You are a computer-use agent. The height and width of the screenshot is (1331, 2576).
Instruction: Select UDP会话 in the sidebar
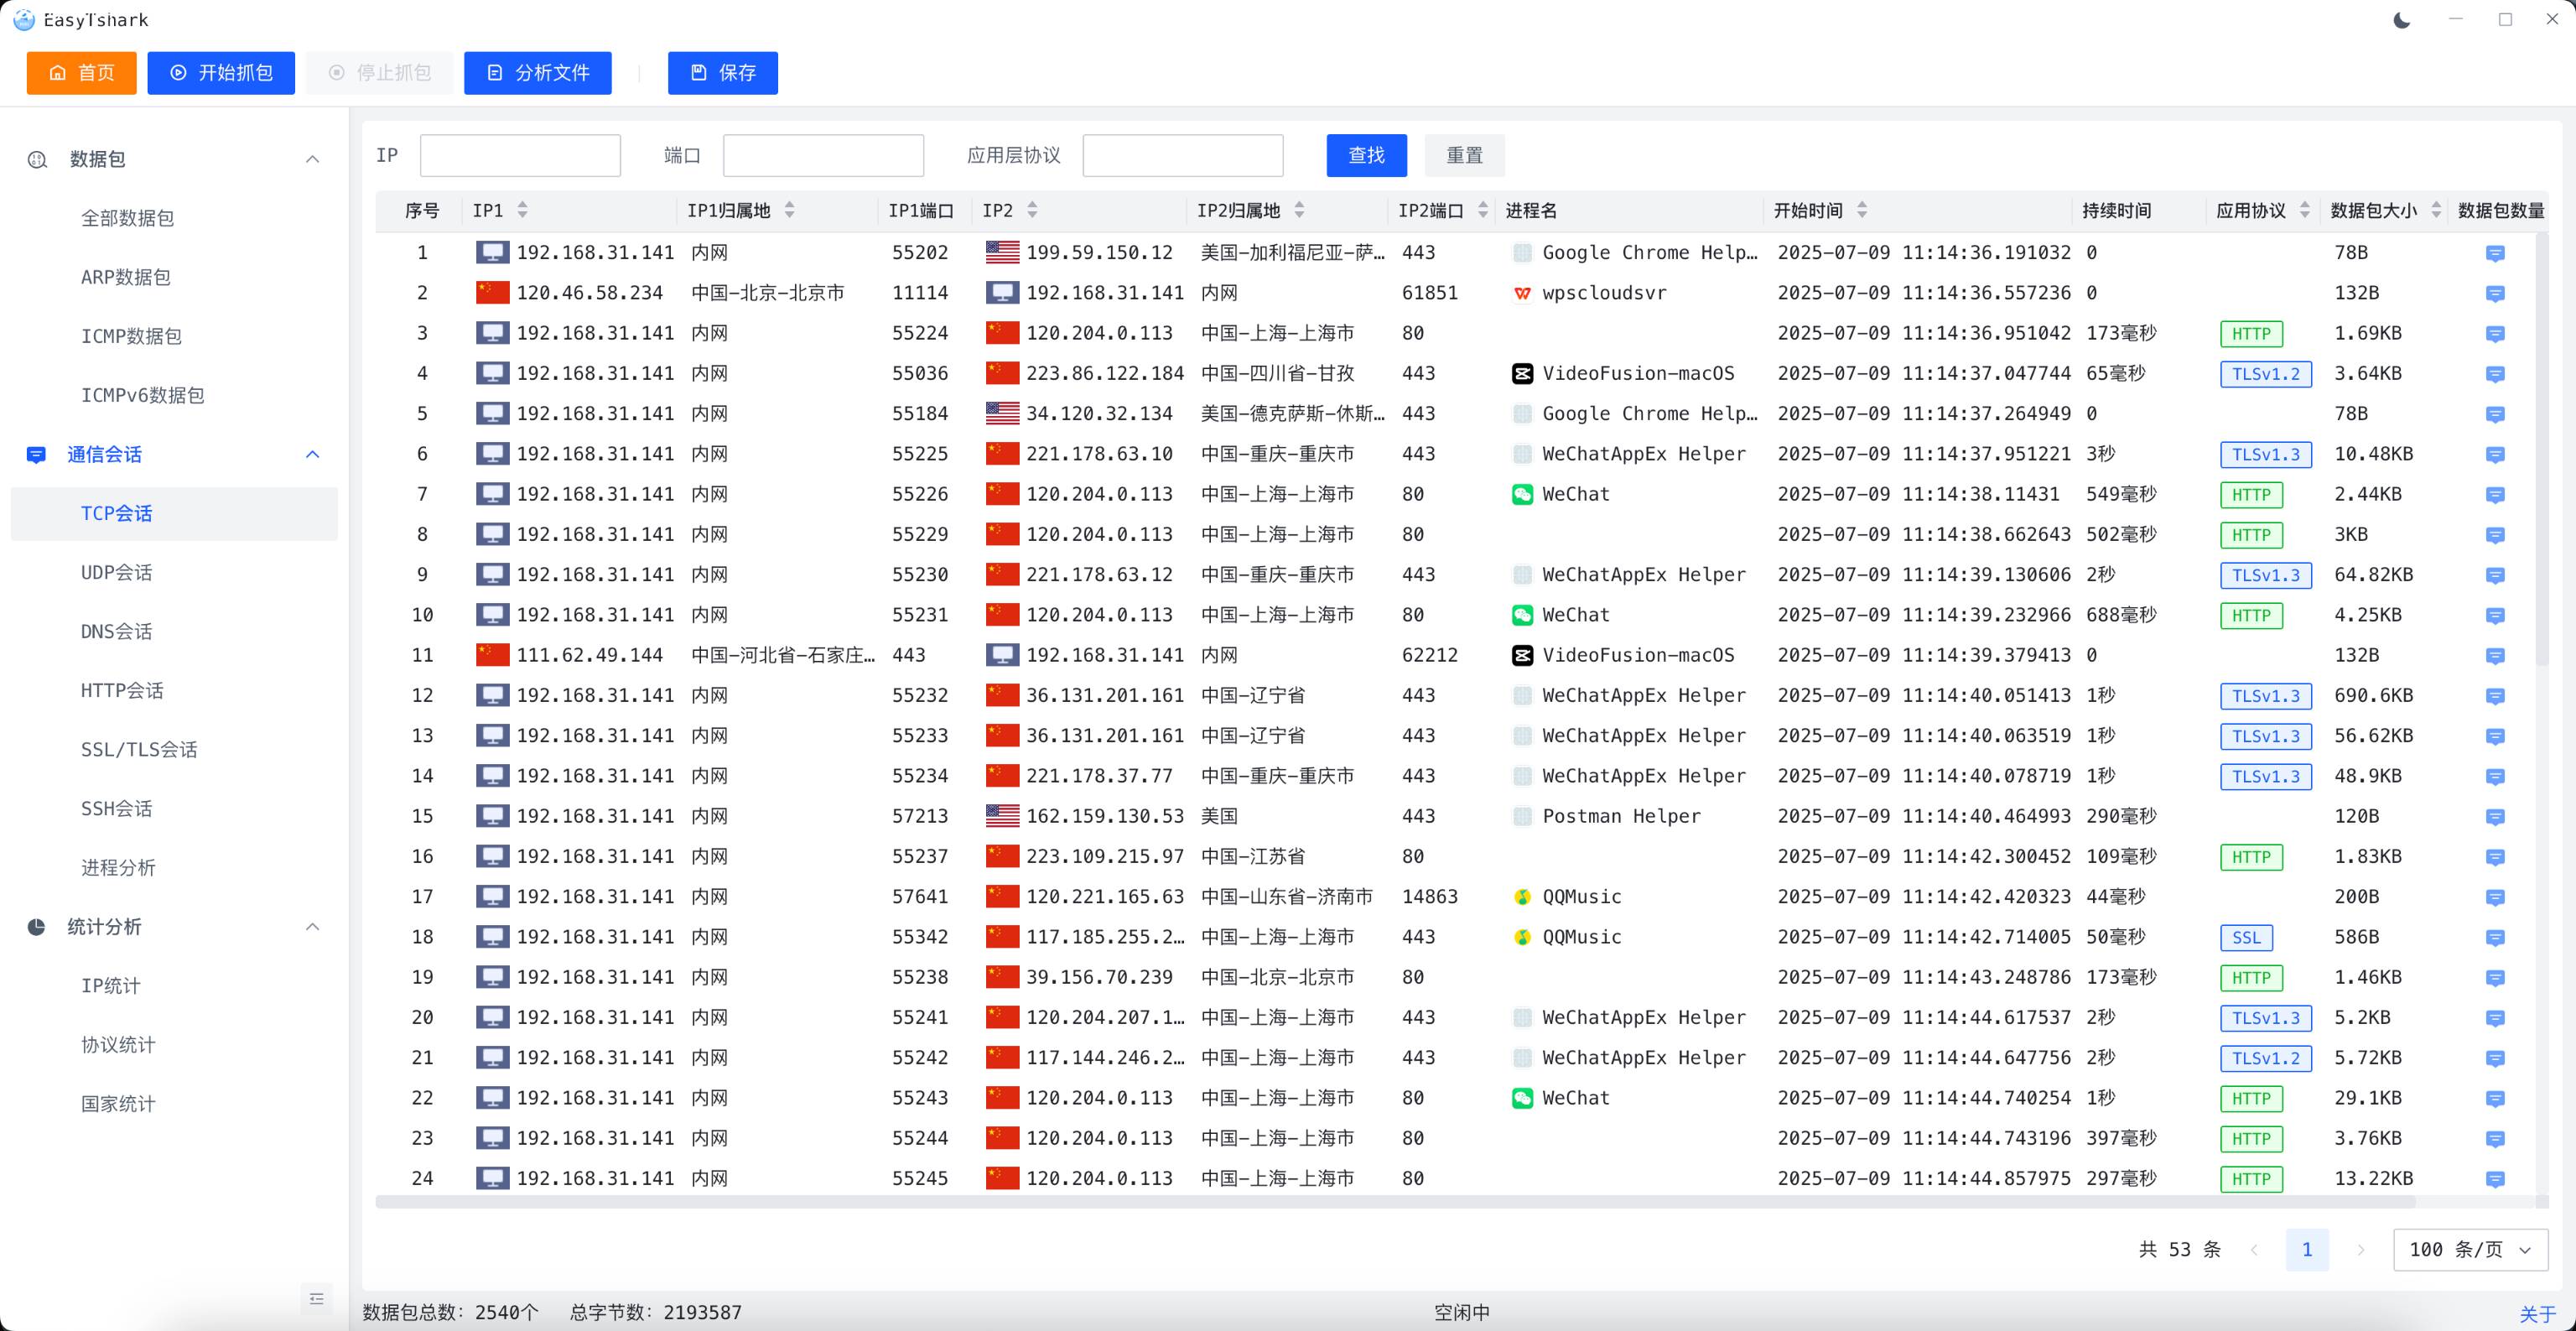click(x=117, y=572)
